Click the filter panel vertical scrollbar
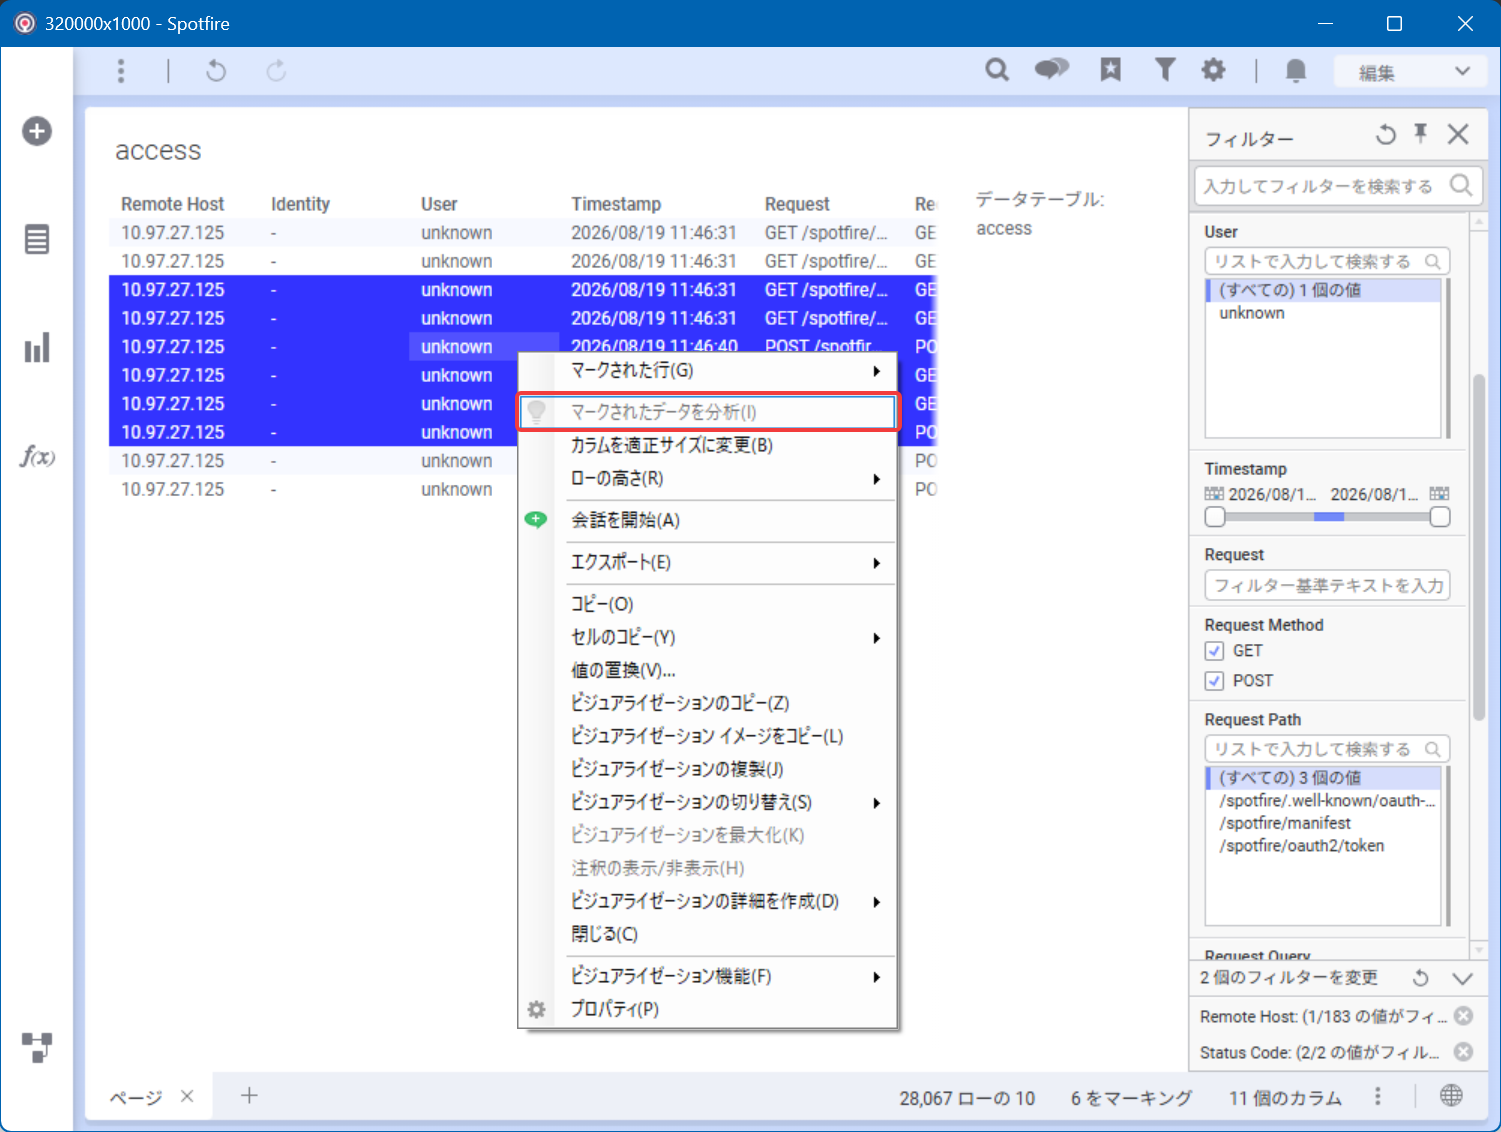Image resolution: width=1501 pixels, height=1132 pixels. [x=1479, y=547]
